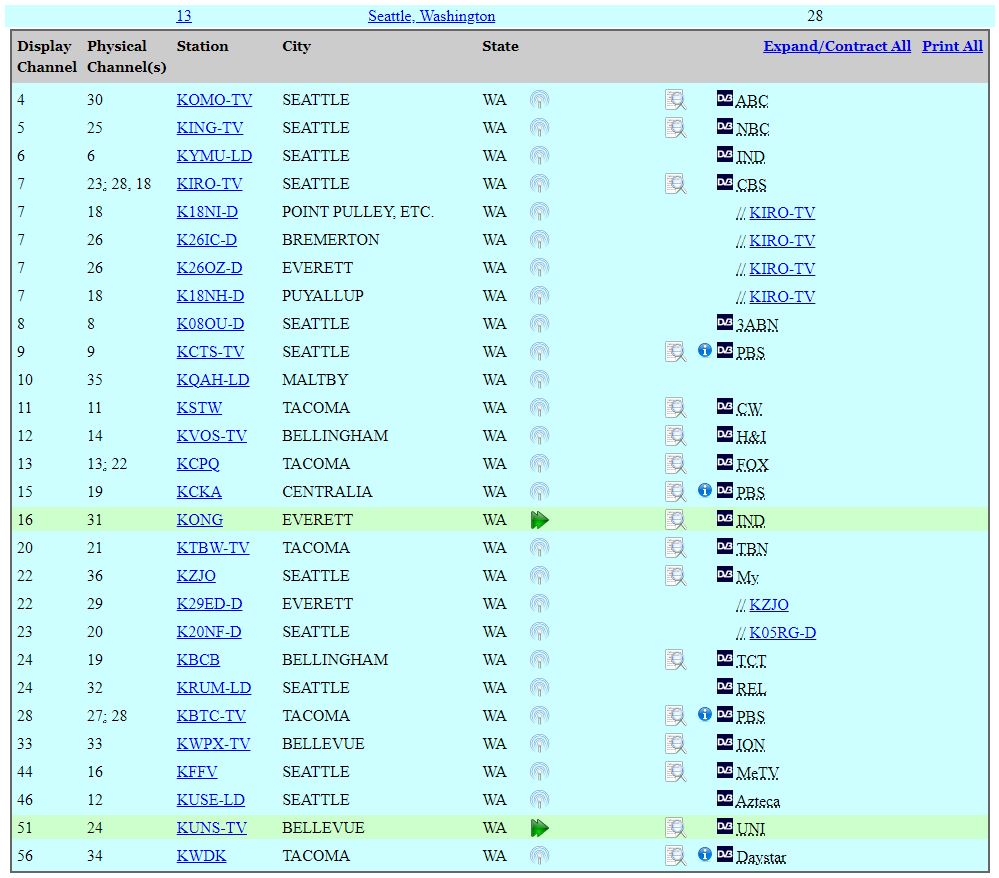Open the KBTC-TV station link
This screenshot has width=999, height=878.
click(x=211, y=716)
